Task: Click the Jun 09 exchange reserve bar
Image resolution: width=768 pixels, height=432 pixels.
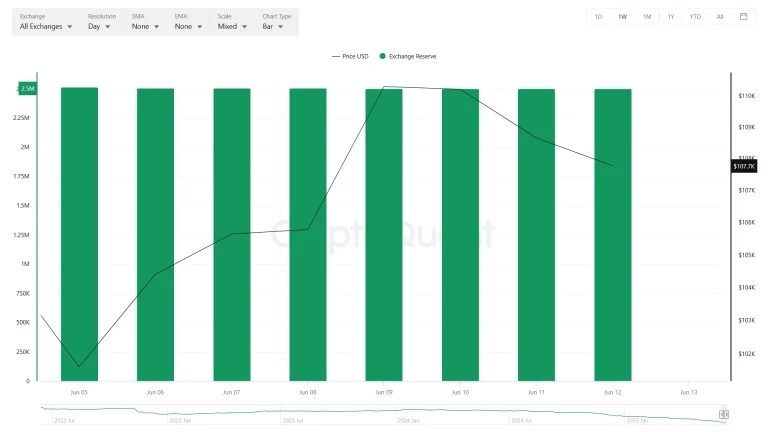Action: [x=384, y=234]
